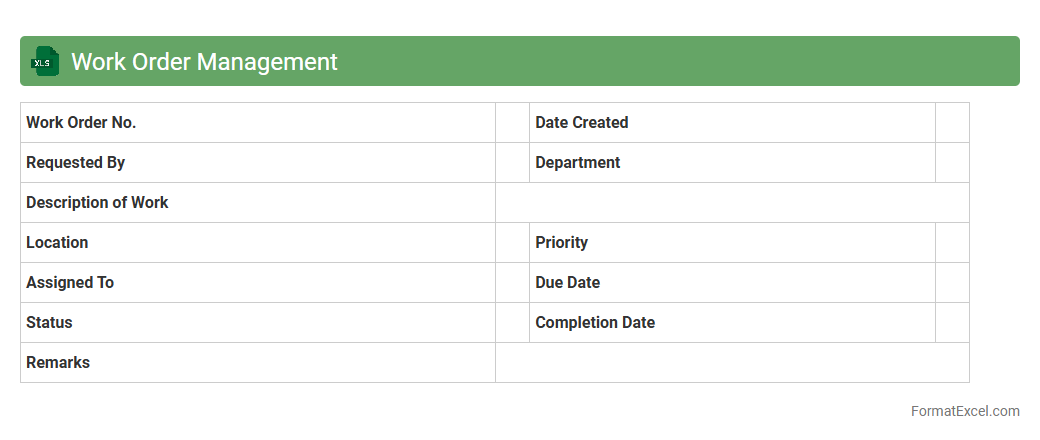Select the Description of Work label
This screenshot has height=440, width=1040.
pyautogui.click(x=257, y=202)
